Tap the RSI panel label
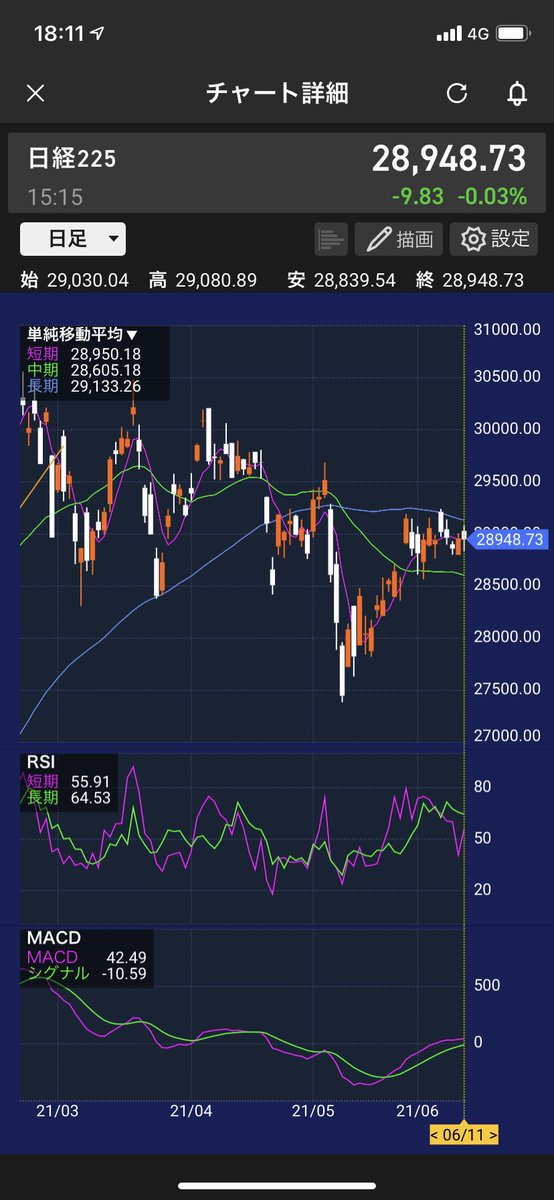 pyautogui.click(x=42, y=765)
